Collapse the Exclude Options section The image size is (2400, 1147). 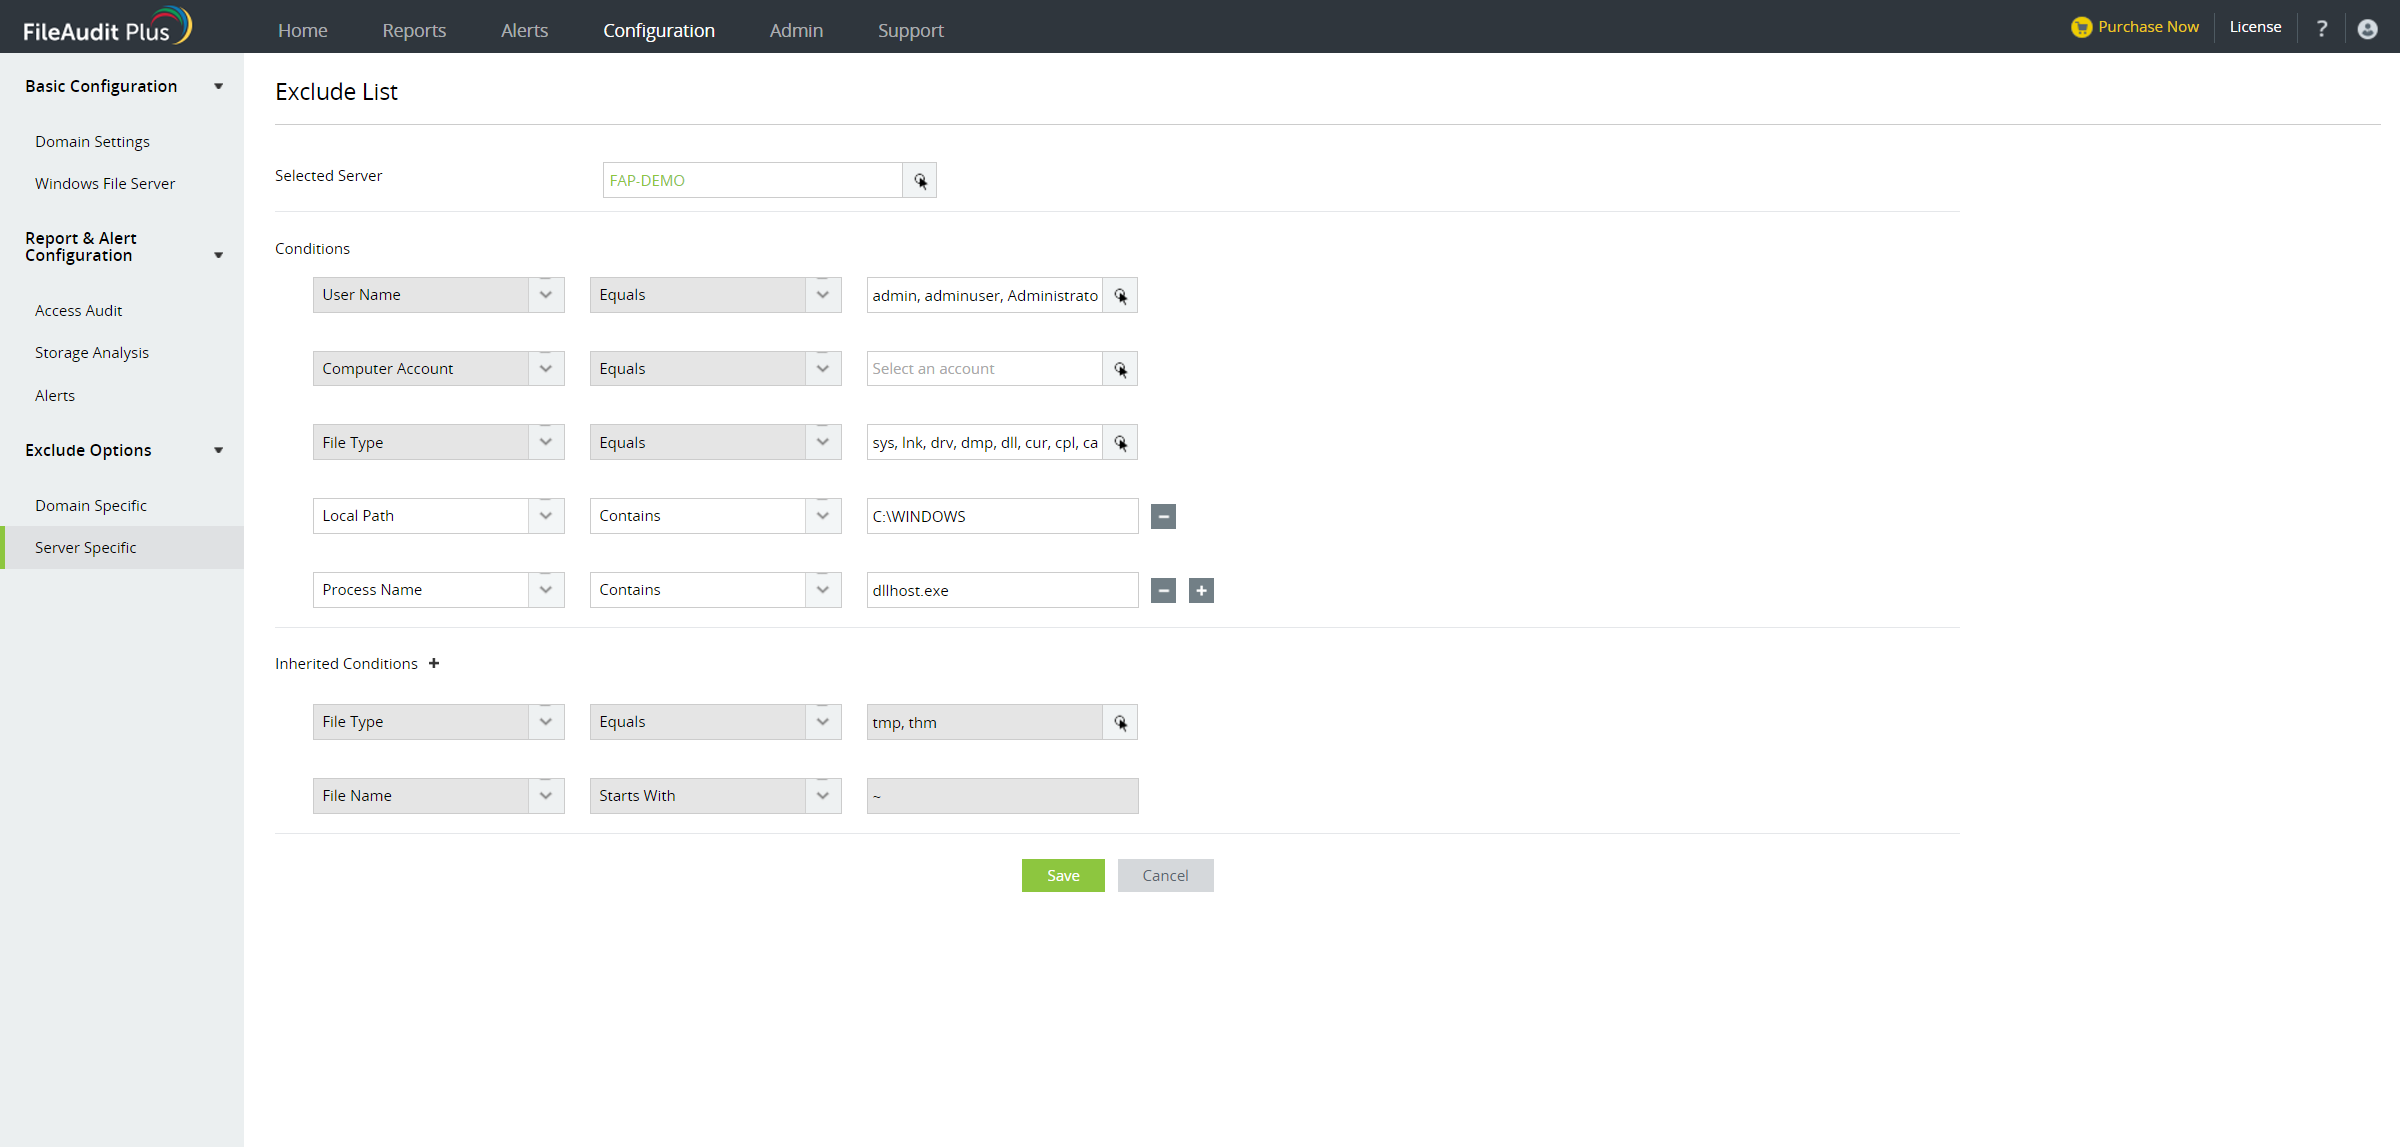(218, 451)
